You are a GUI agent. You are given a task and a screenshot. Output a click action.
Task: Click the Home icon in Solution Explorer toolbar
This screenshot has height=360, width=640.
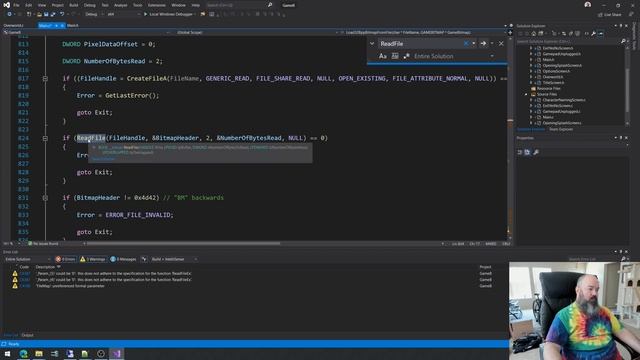pyautogui.click(x=533, y=33)
